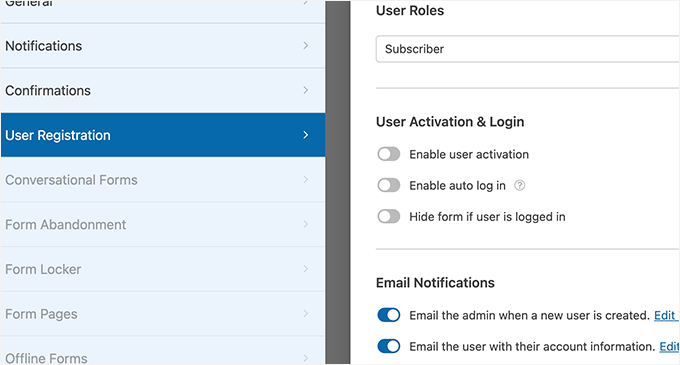Open the Form Abandonment section
680x365 pixels.
pyautogui.click(x=163, y=224)
